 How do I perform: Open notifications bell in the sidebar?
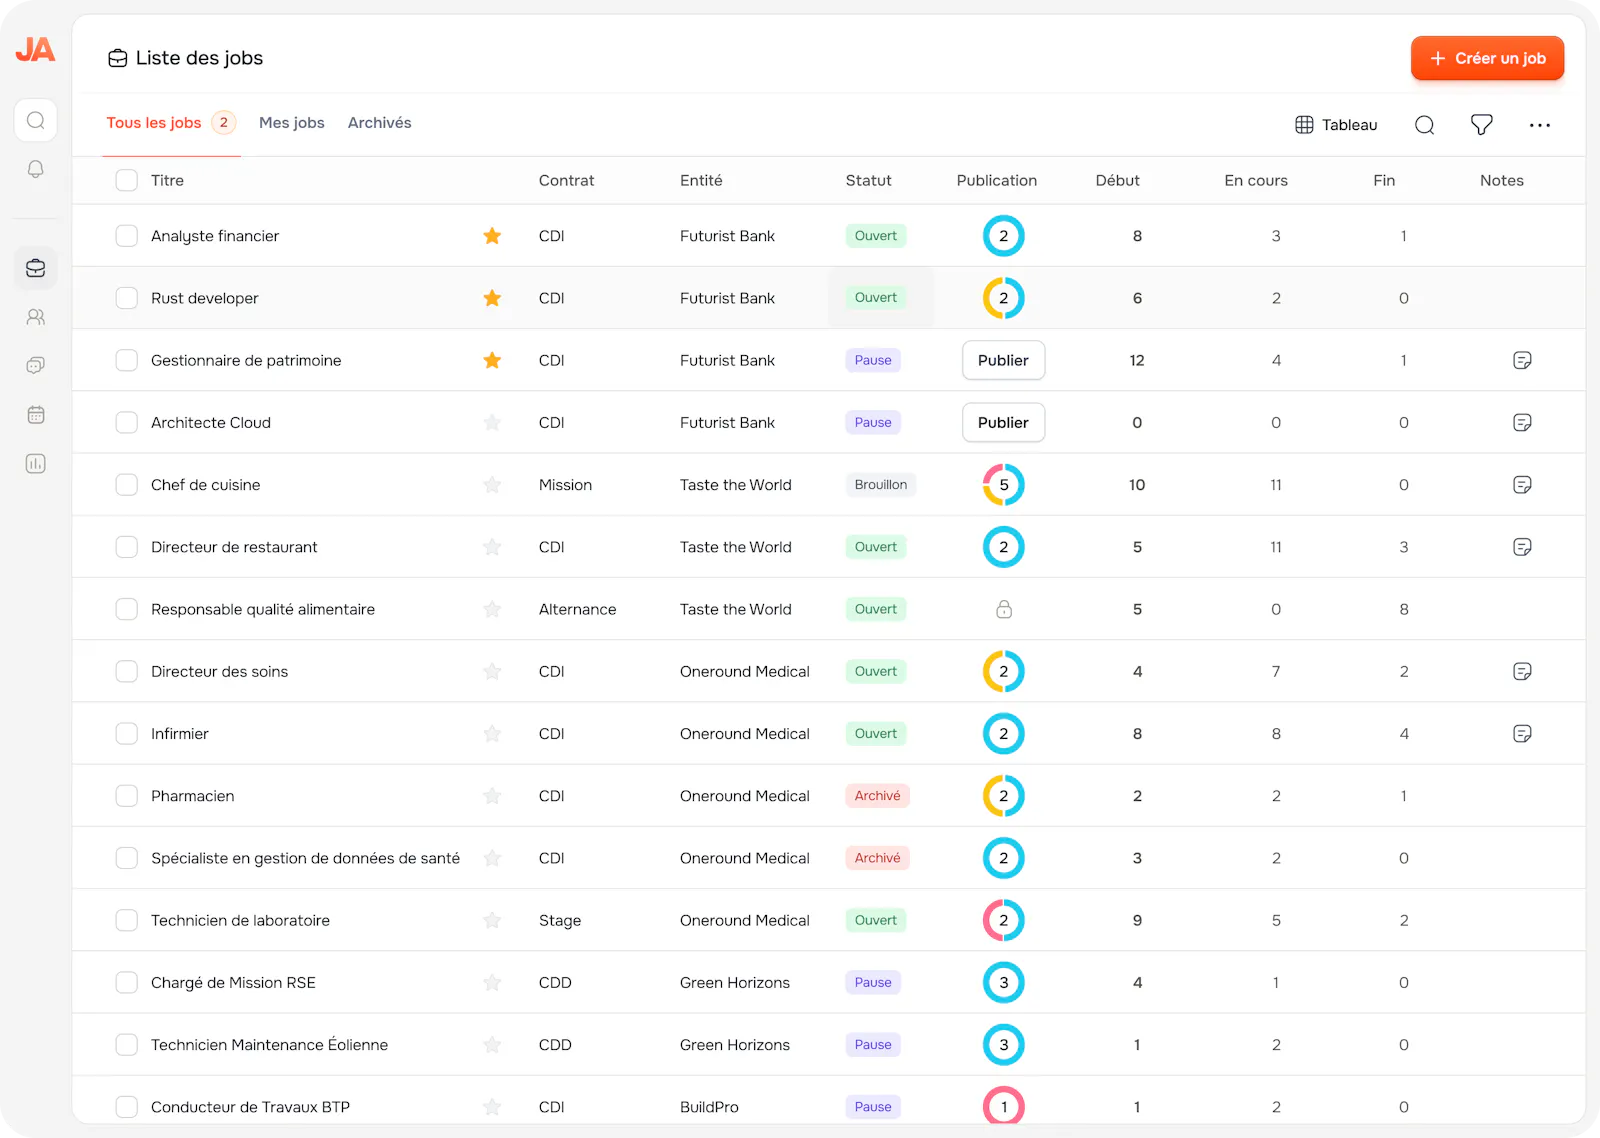pos(36,169)
